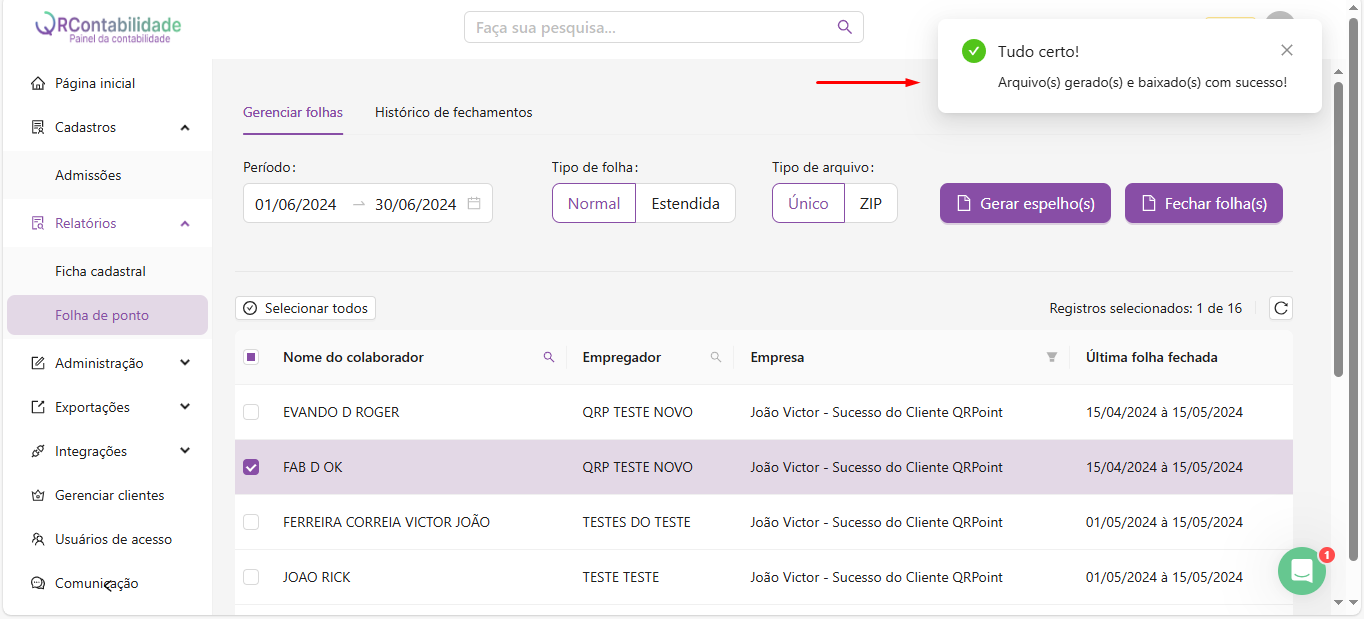
Task: Click the search icon in Empregador column
Action: 715,357
